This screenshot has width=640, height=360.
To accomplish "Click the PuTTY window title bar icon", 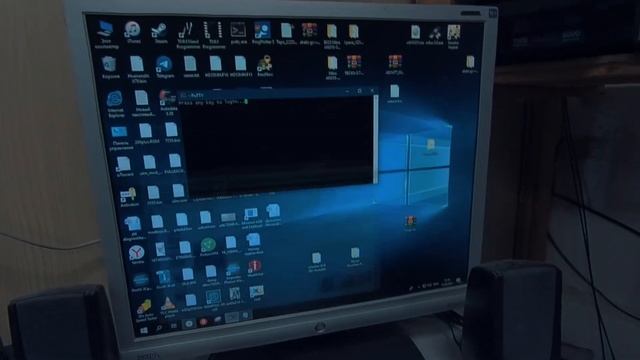I will click(x=183, y=95).
